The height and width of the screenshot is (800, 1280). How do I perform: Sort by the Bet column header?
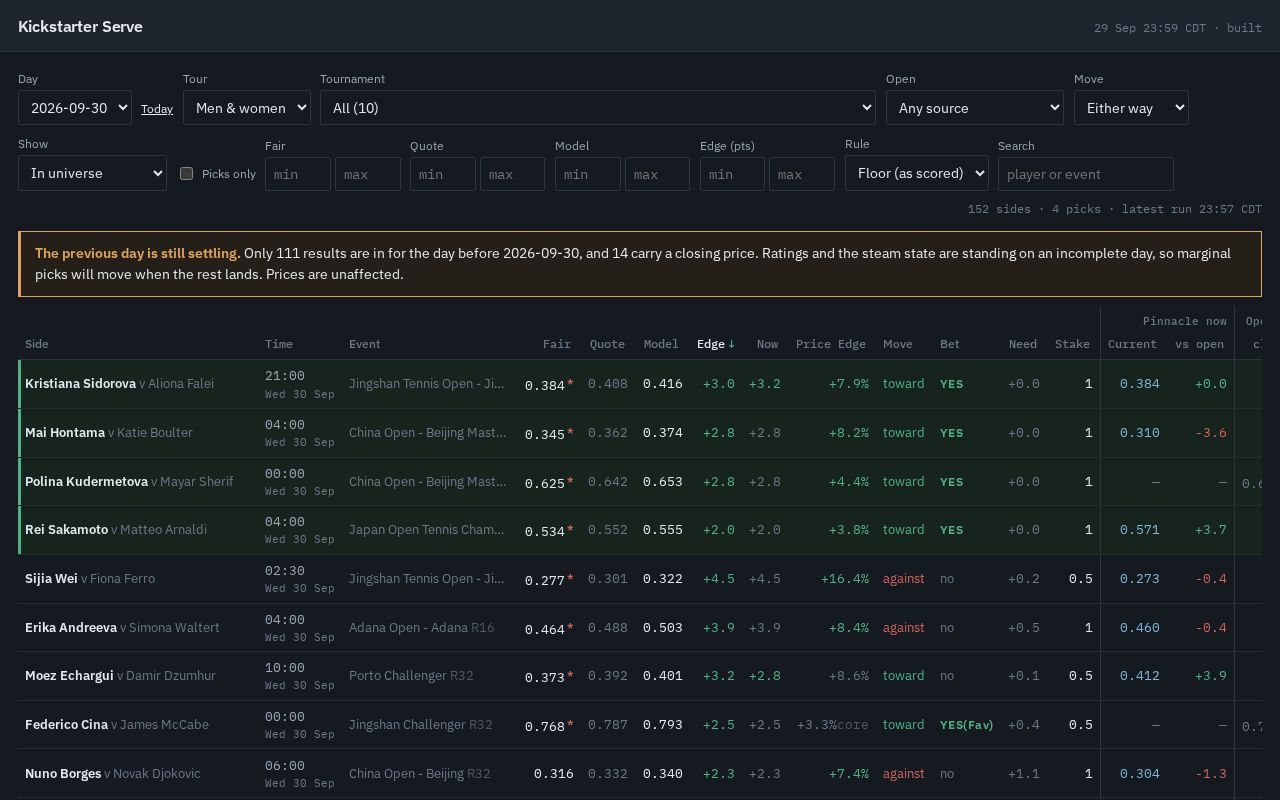950,344
